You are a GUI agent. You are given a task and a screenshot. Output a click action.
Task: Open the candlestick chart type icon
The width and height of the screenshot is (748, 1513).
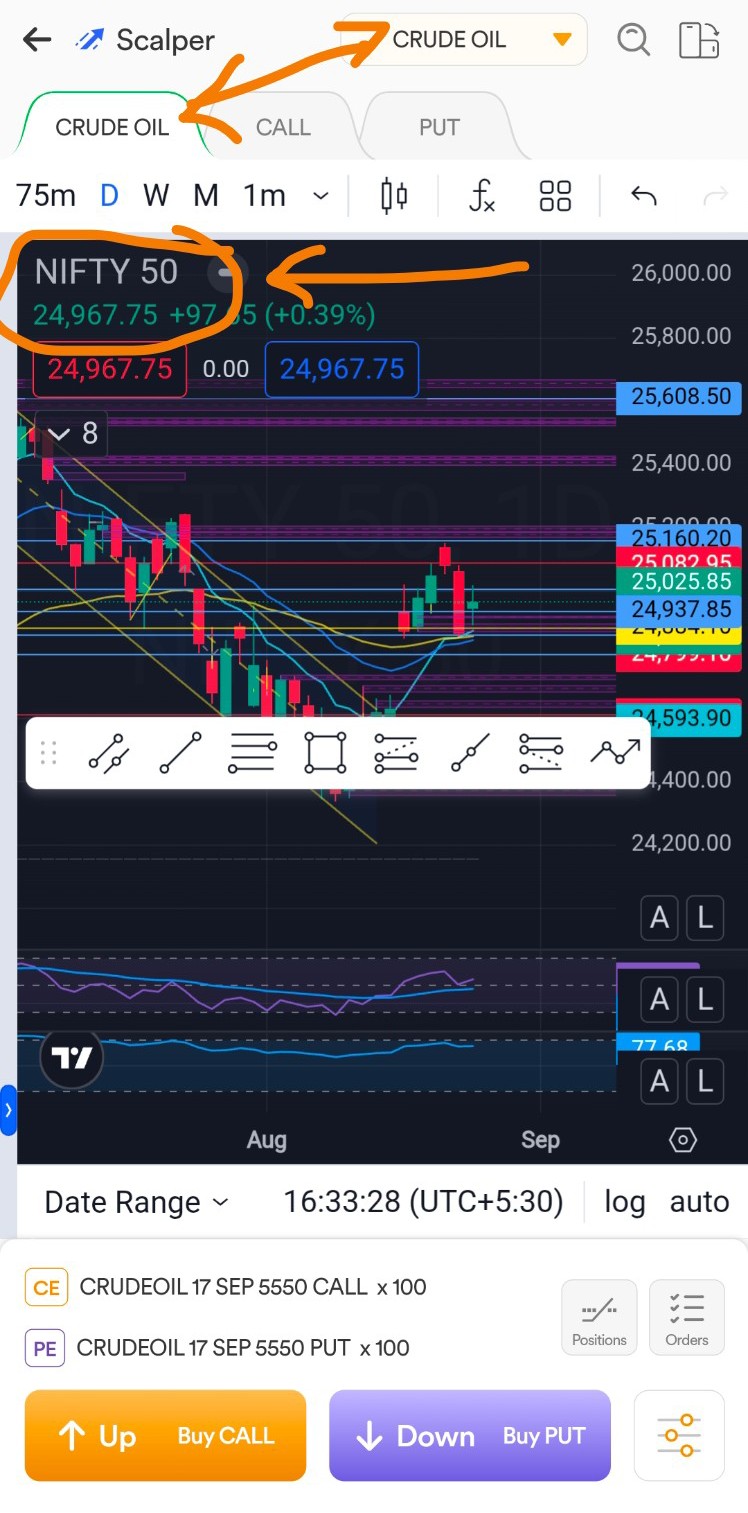394,196
